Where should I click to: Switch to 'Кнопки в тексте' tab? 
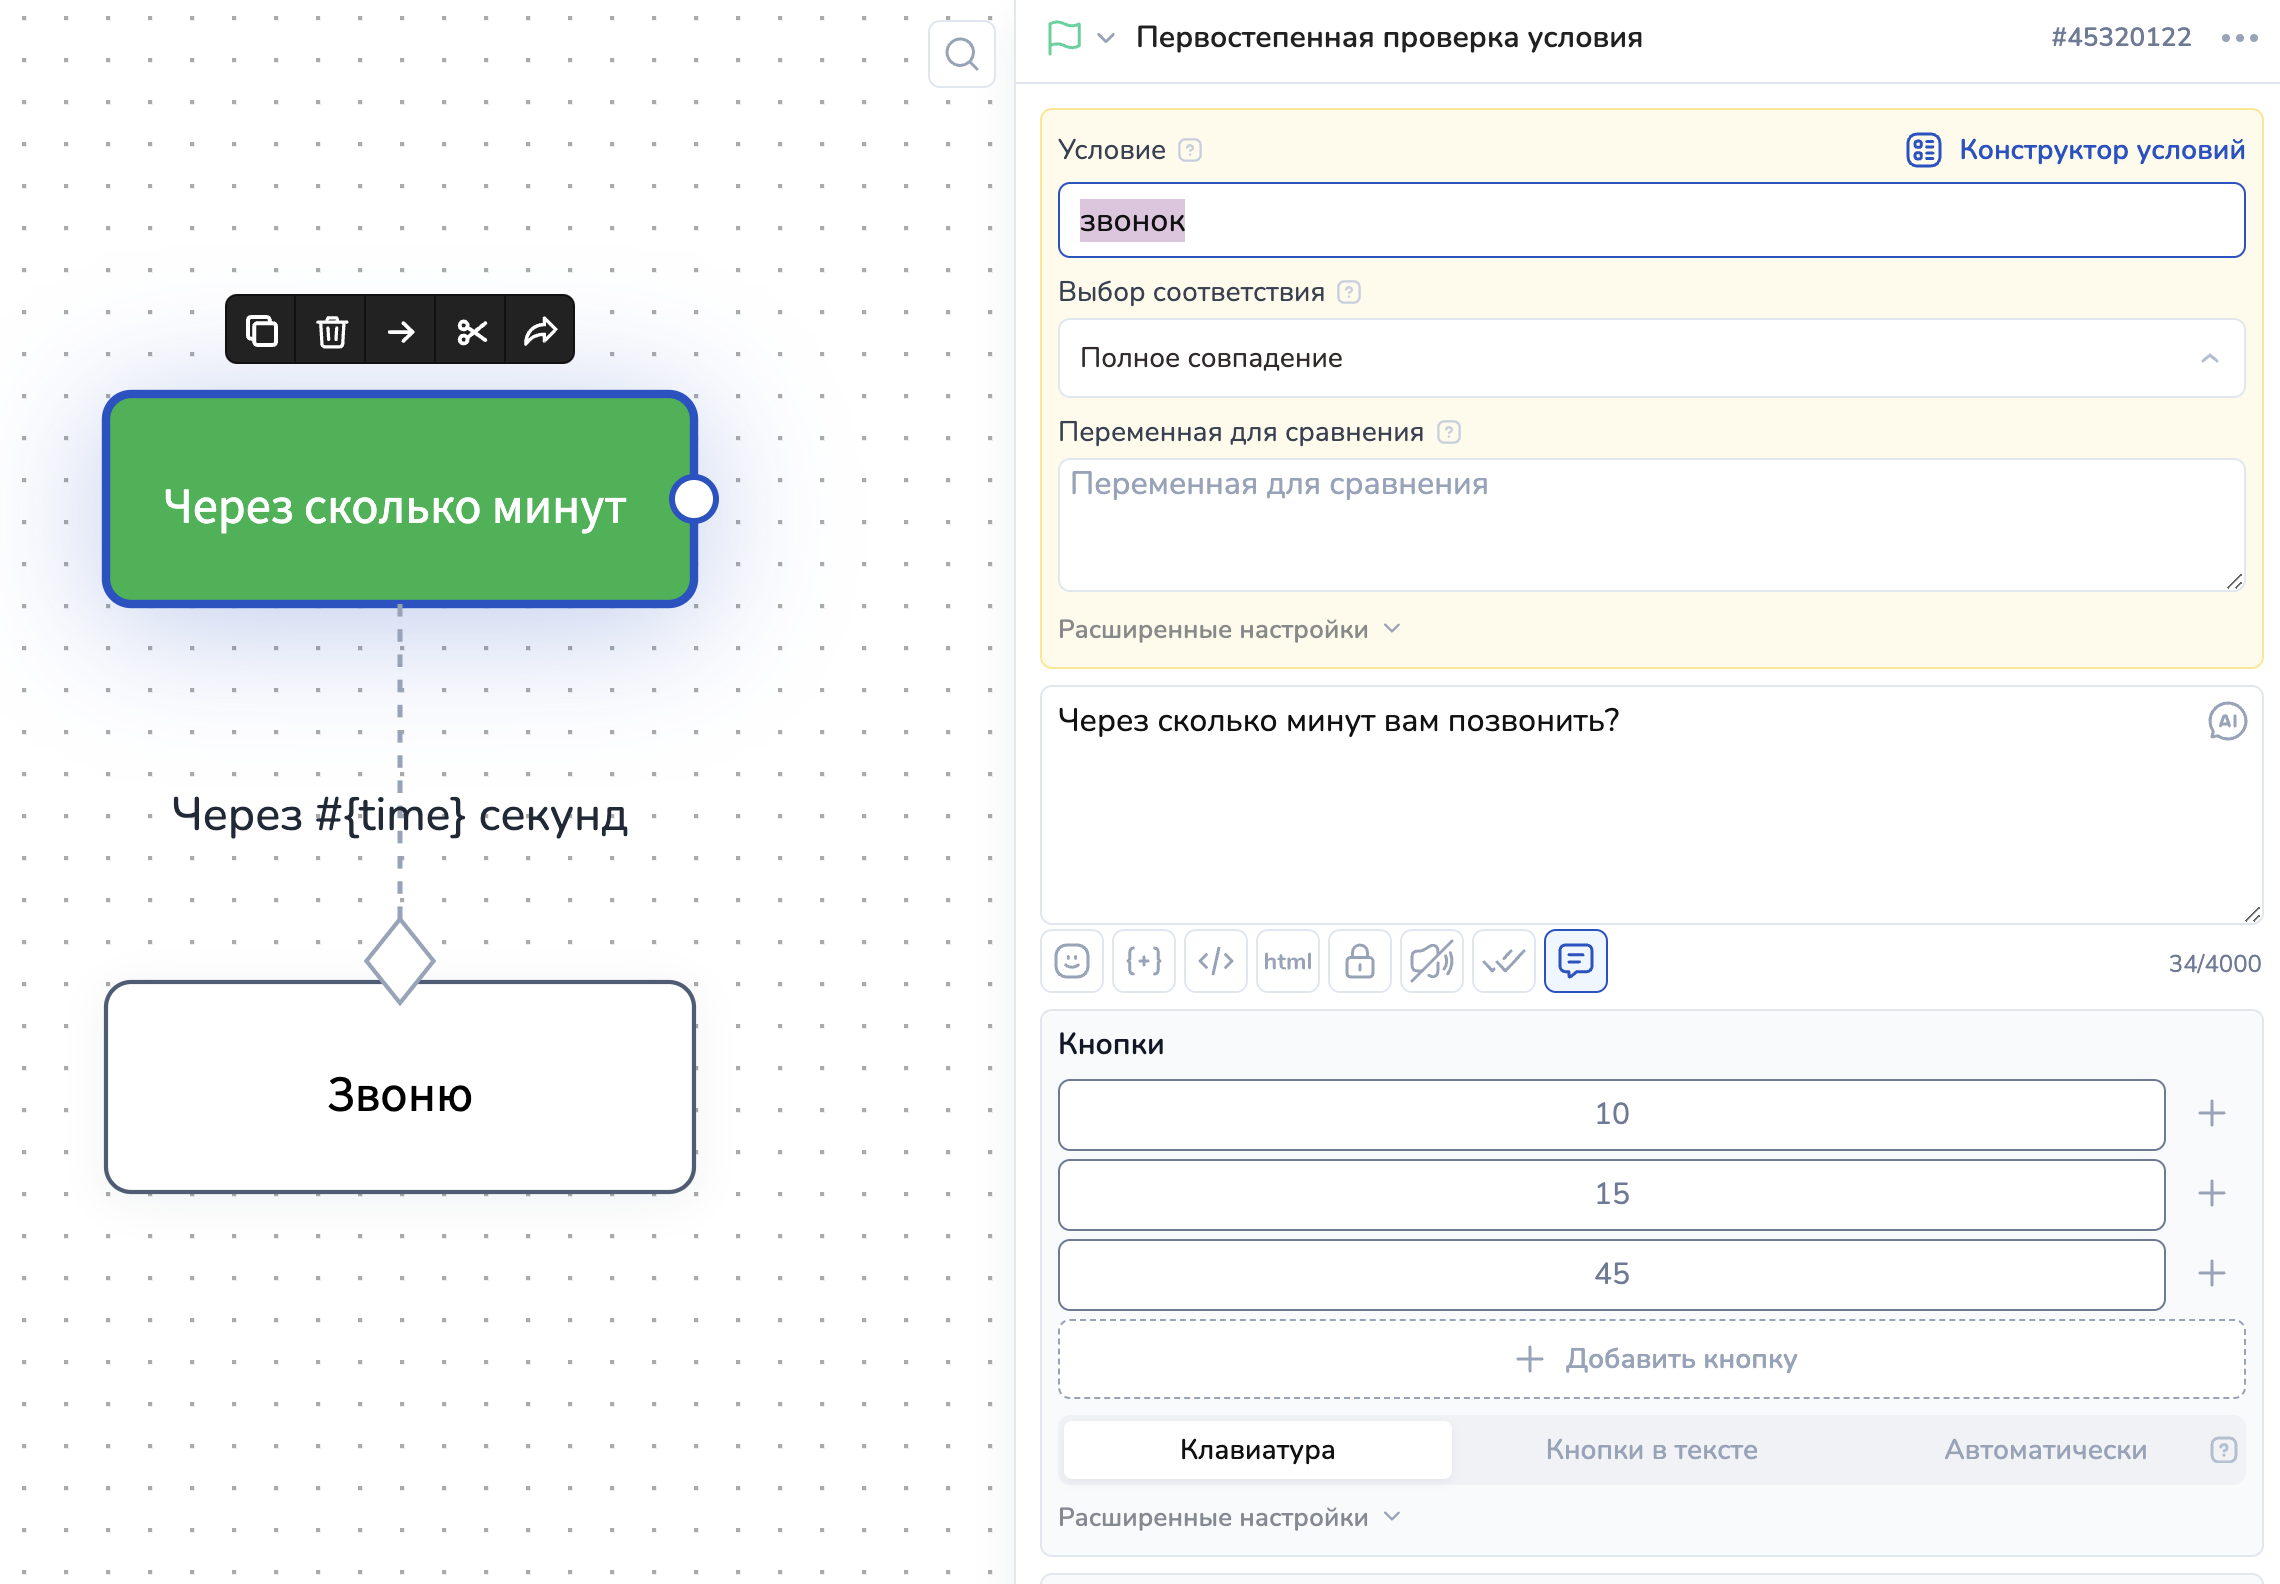point(1651,1450)
